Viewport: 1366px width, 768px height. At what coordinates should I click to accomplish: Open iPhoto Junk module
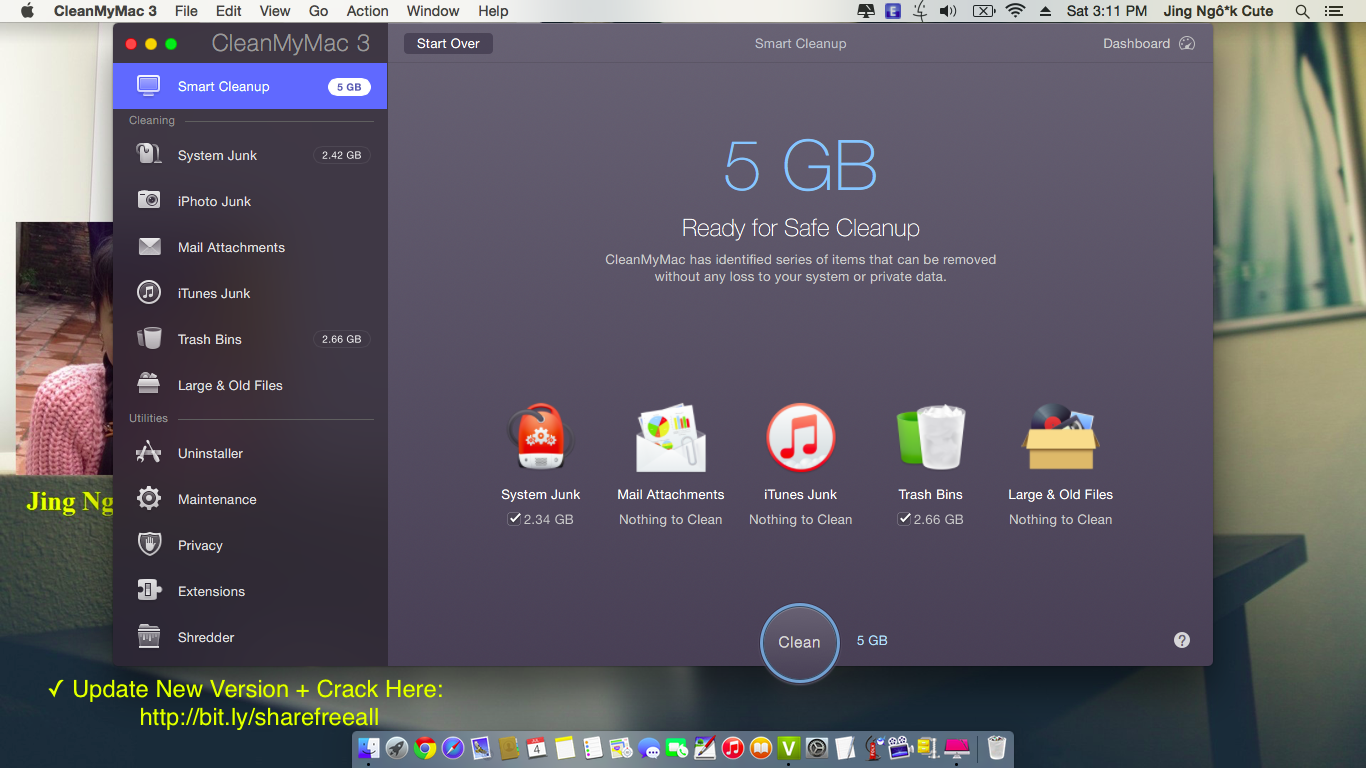coord(250,201)
